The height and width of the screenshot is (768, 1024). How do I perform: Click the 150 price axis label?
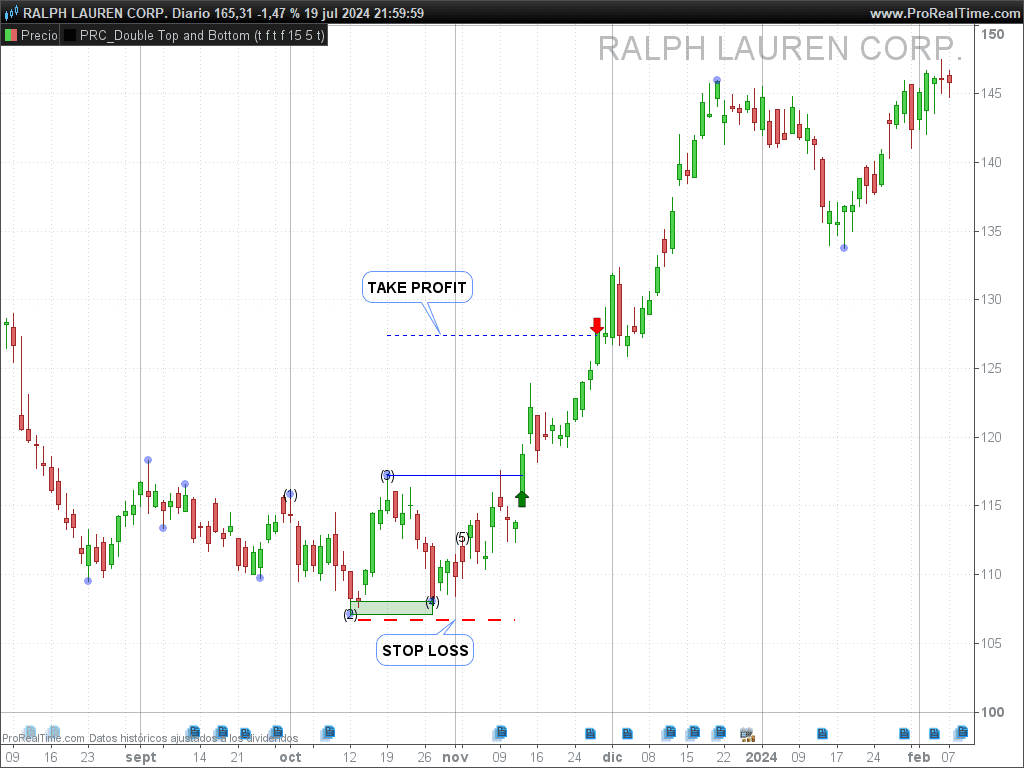(x=993, y=35)
